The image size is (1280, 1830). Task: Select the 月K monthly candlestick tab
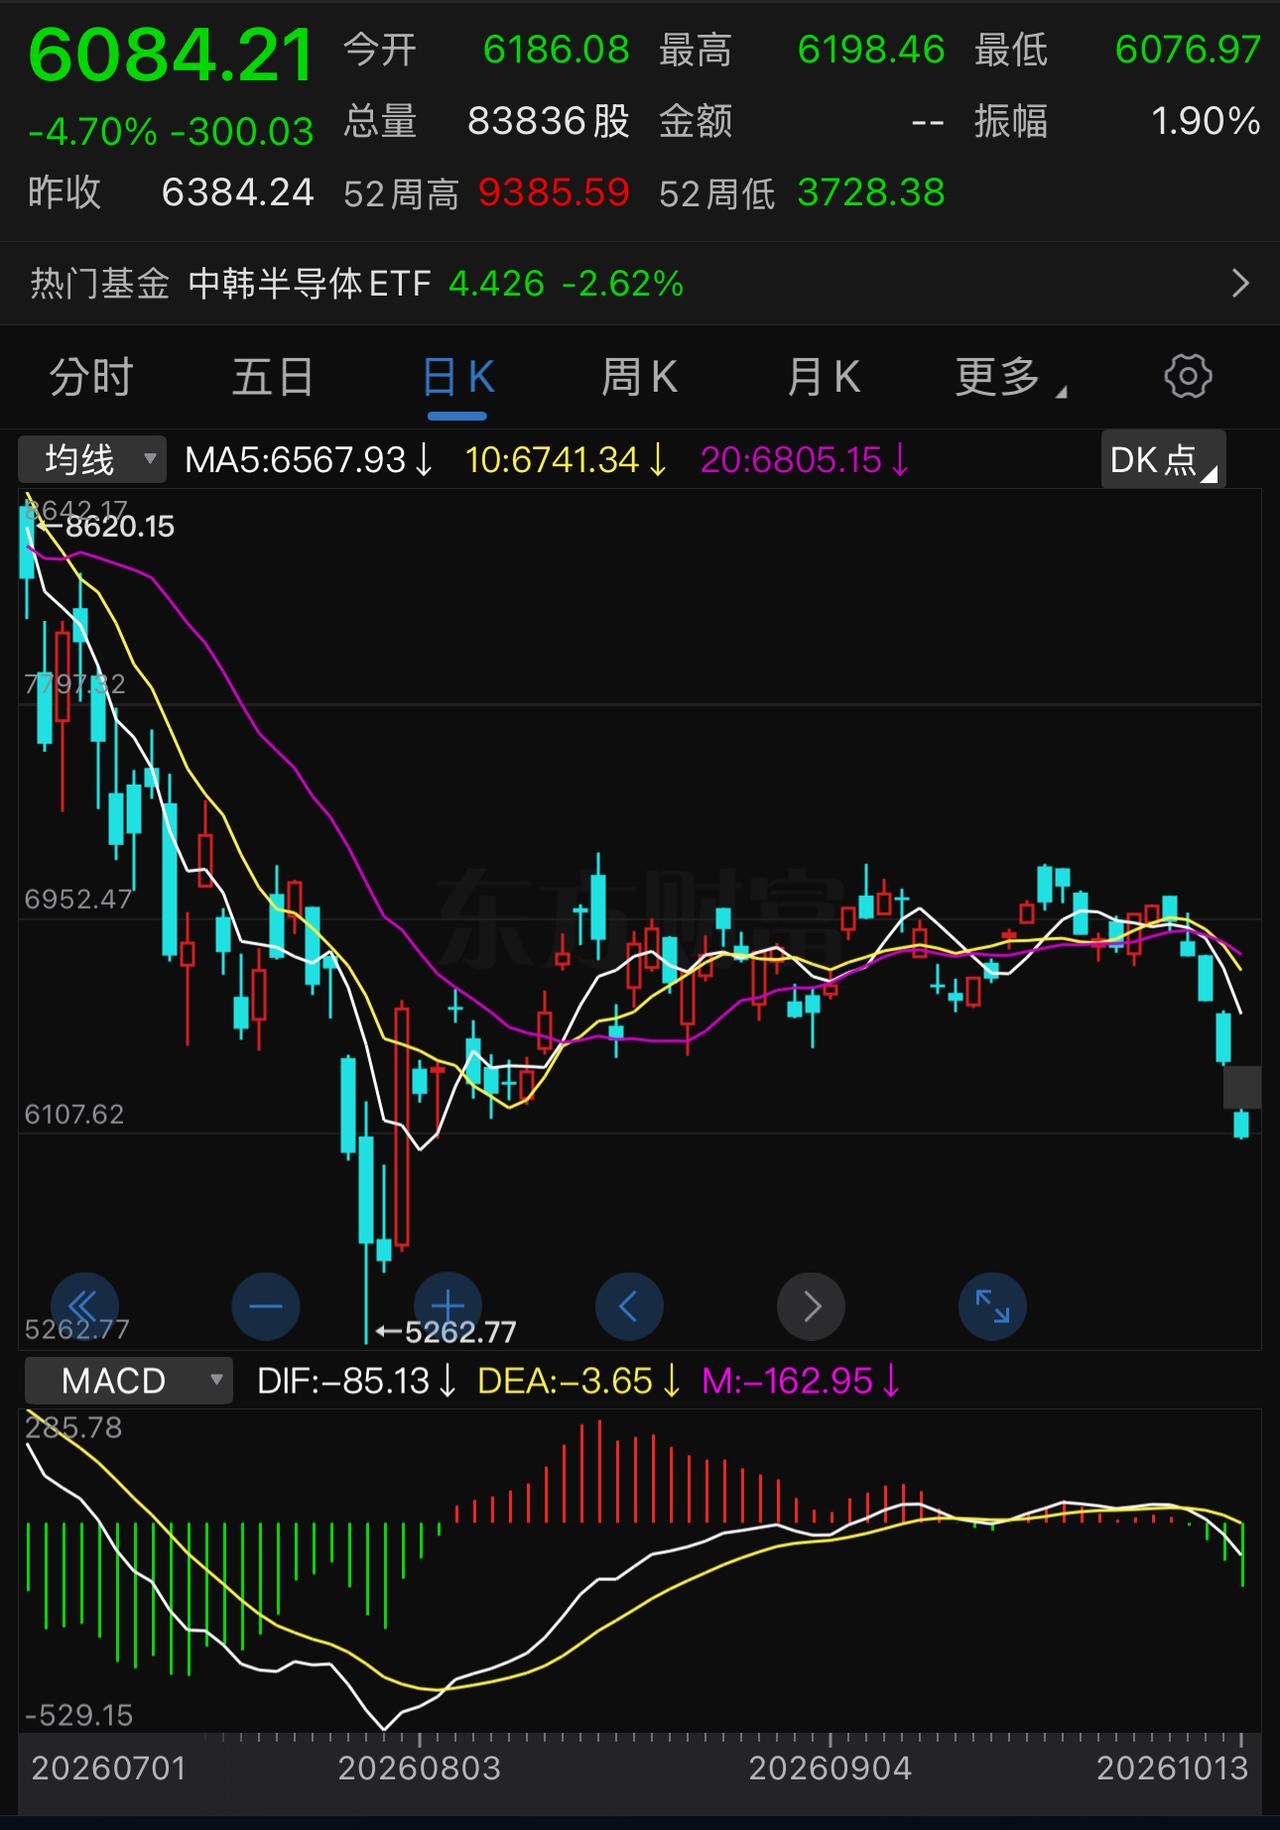tap(823, 378)
